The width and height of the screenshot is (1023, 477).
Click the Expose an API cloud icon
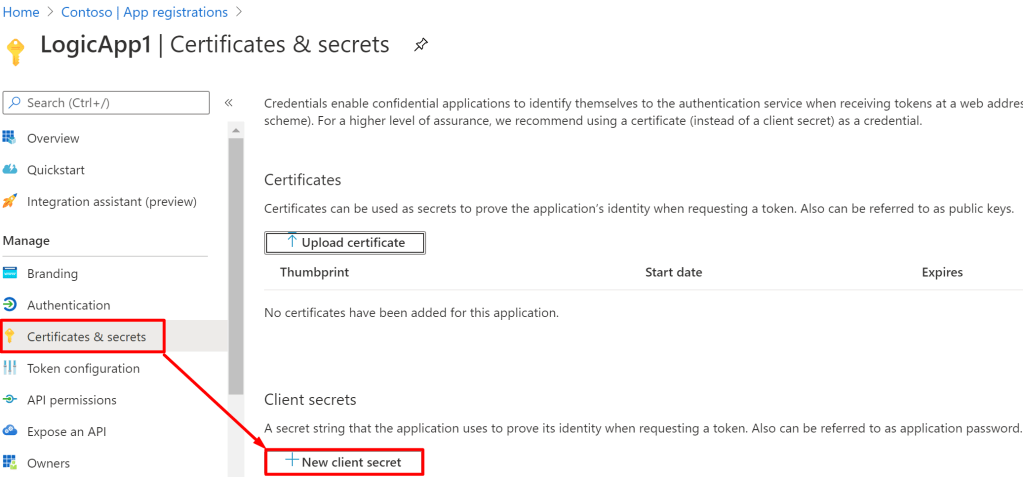coord(10,431)
